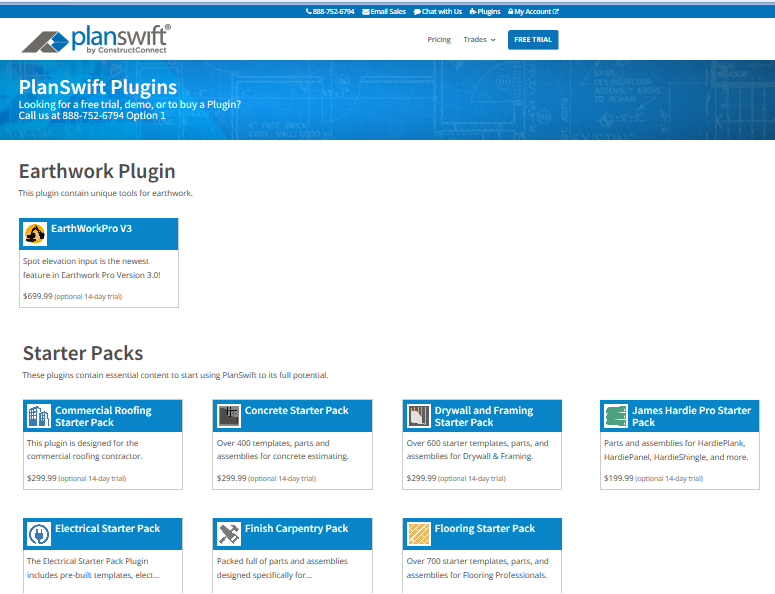Click the PlanSwift Plugins banner heading
The image size is (775, 594).
pyautogui.click(x=98, y=87)
